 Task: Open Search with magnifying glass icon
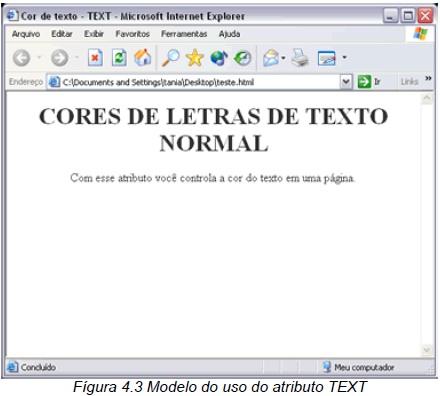[x=171, y=58]
